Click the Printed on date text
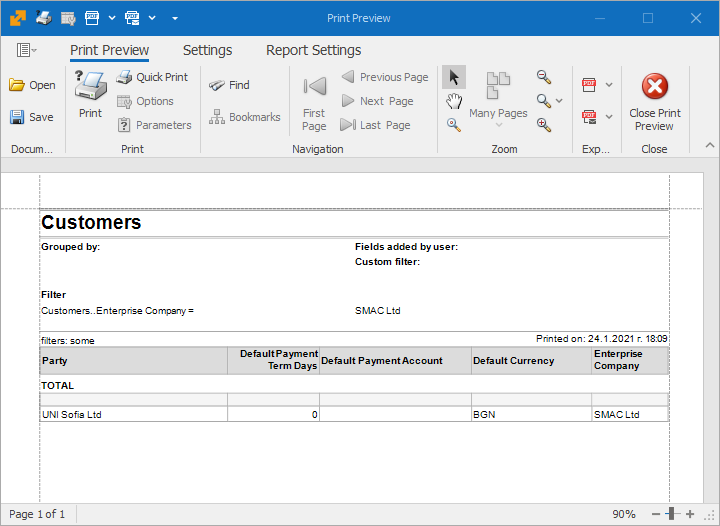 tap(602, 339)
